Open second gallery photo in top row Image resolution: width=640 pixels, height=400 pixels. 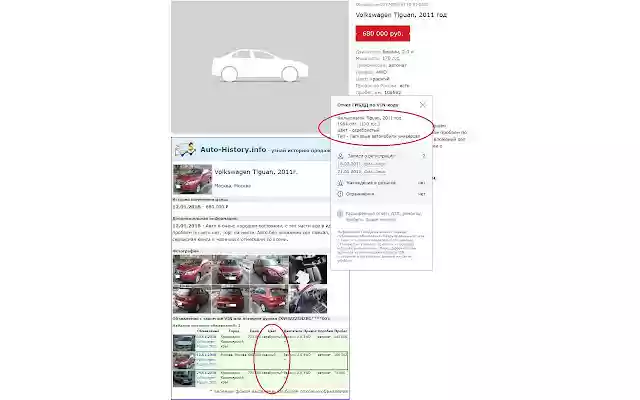(x=231, y=269)
